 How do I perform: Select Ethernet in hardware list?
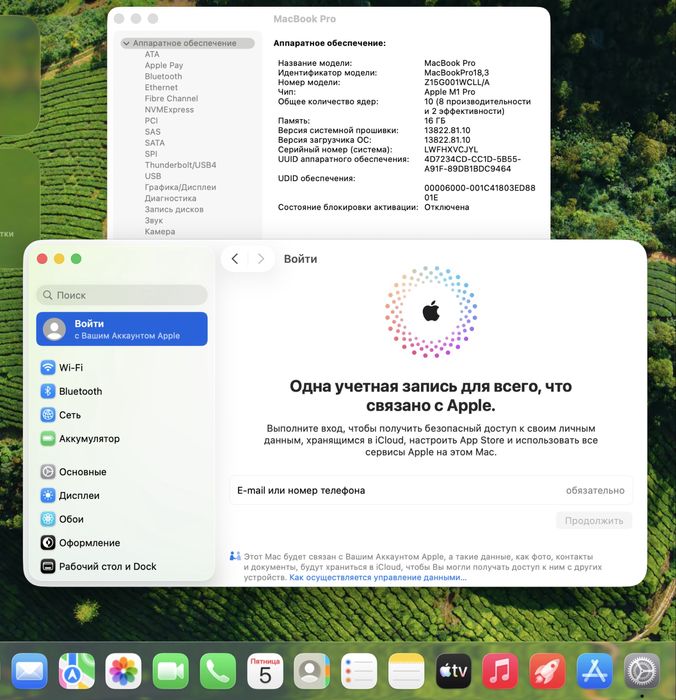[161, 88]
